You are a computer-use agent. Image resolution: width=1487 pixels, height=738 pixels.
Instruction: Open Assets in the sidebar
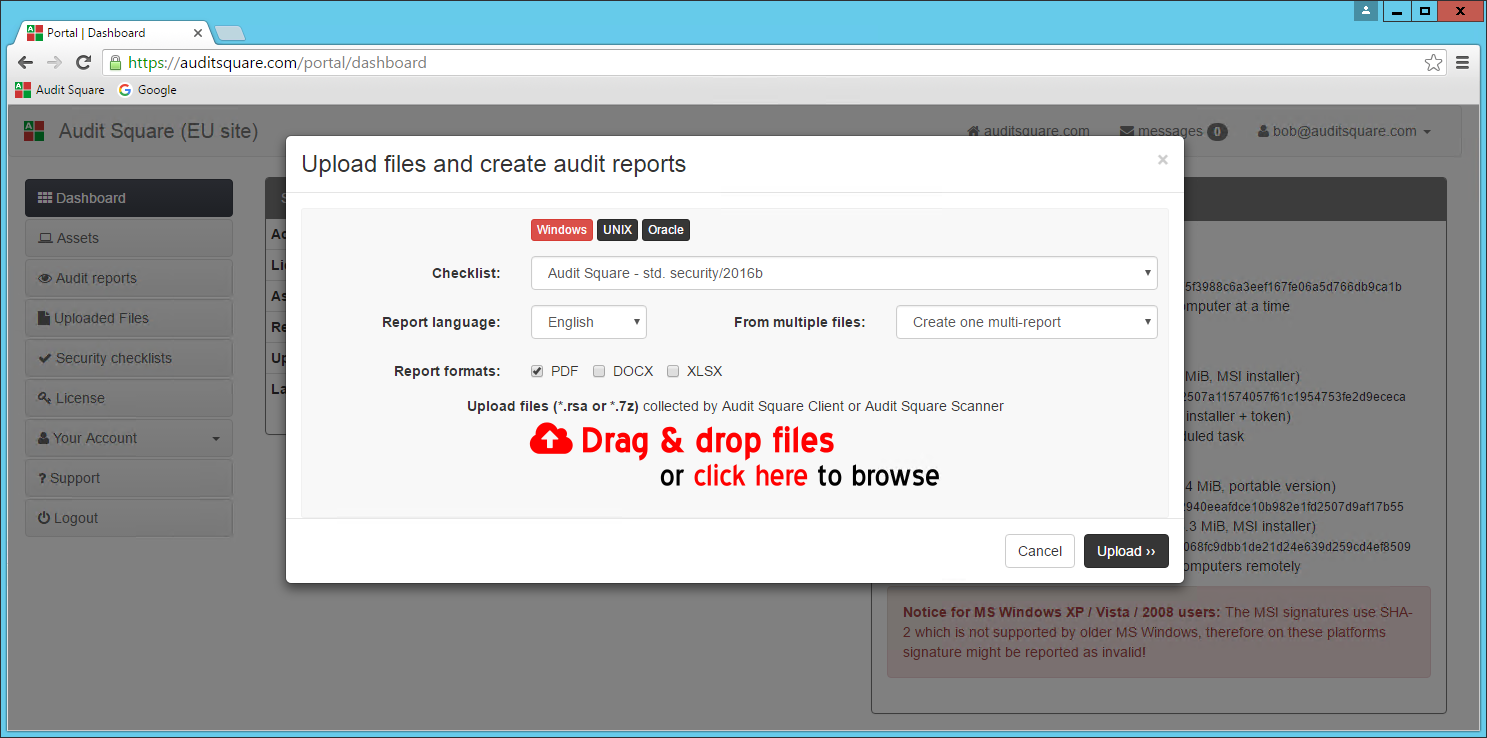[129, 238]
